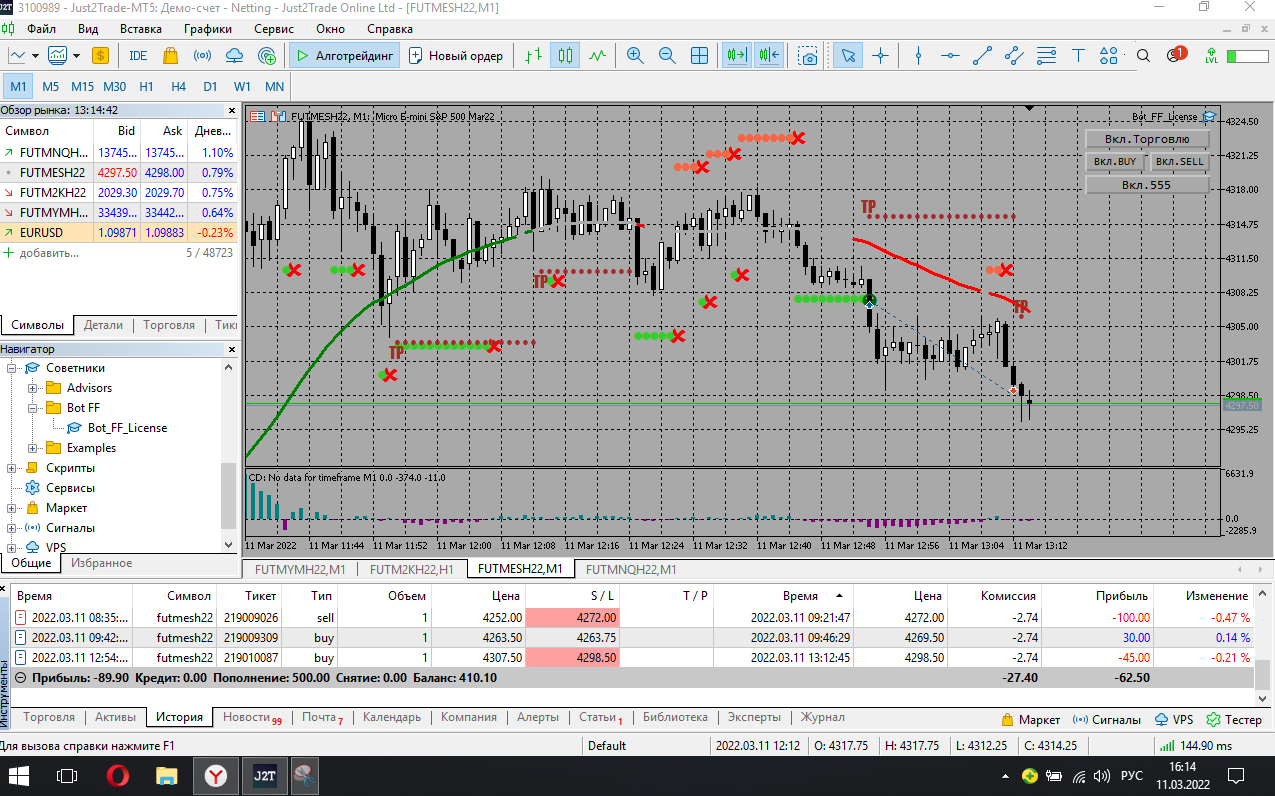Pick the text label tool
Image resolution: width=1275 pixels, height=796 pixels.
[x=1078, y=56]
